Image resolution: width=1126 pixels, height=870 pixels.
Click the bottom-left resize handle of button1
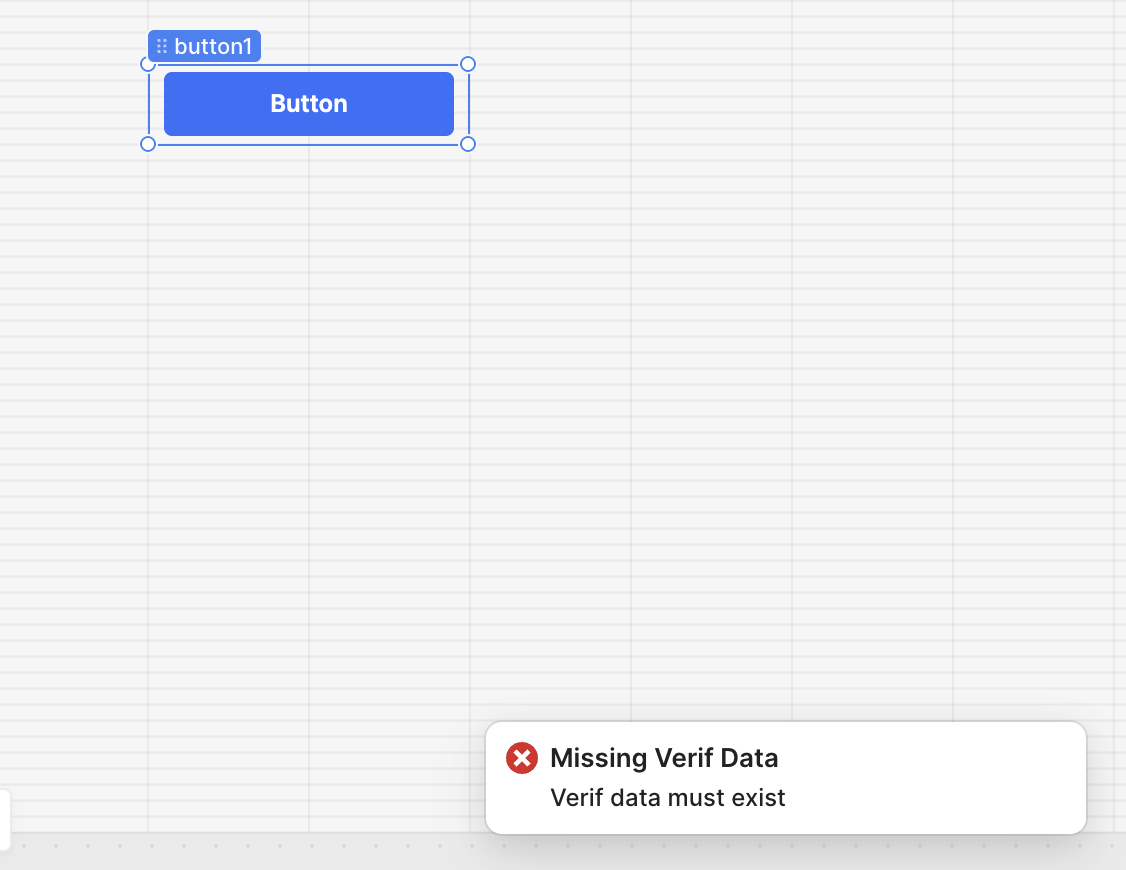[148, 144]
